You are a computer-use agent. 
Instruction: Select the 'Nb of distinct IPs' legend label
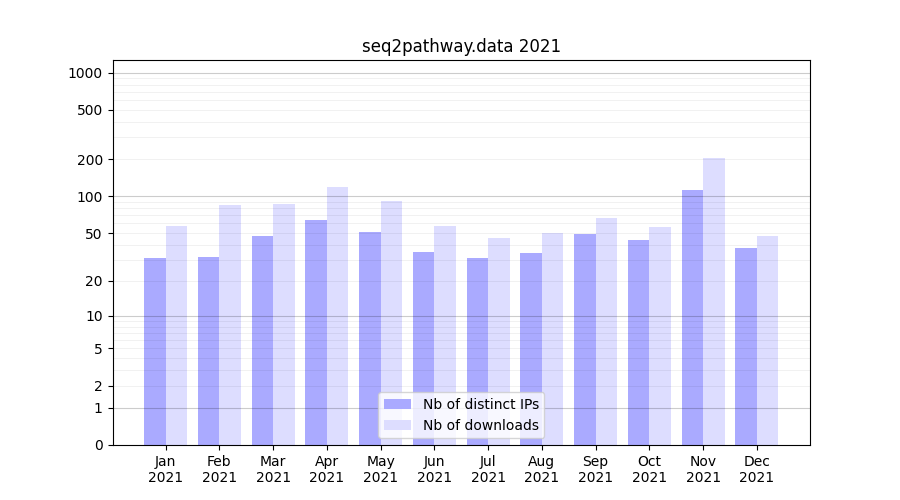480,404
